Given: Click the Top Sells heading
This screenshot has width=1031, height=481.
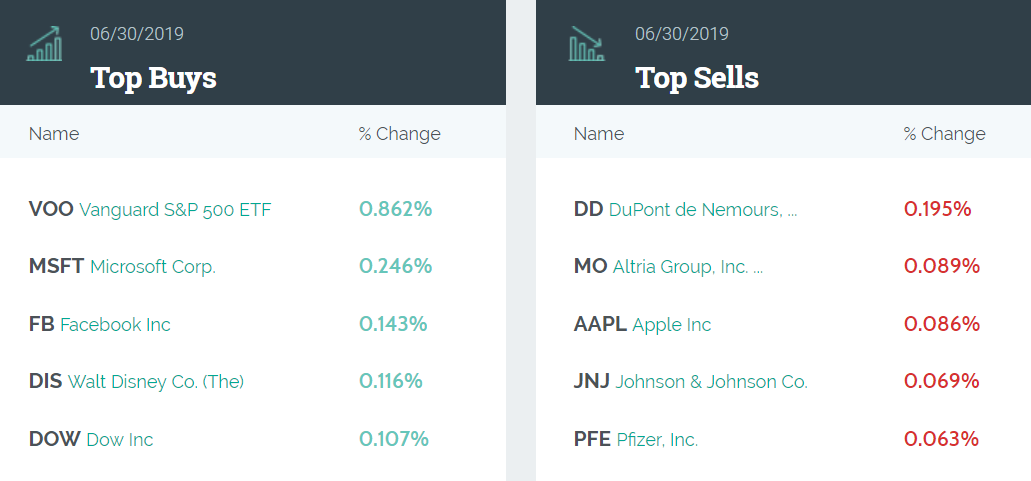Looking at the screenshot, I should click(697, 78).
